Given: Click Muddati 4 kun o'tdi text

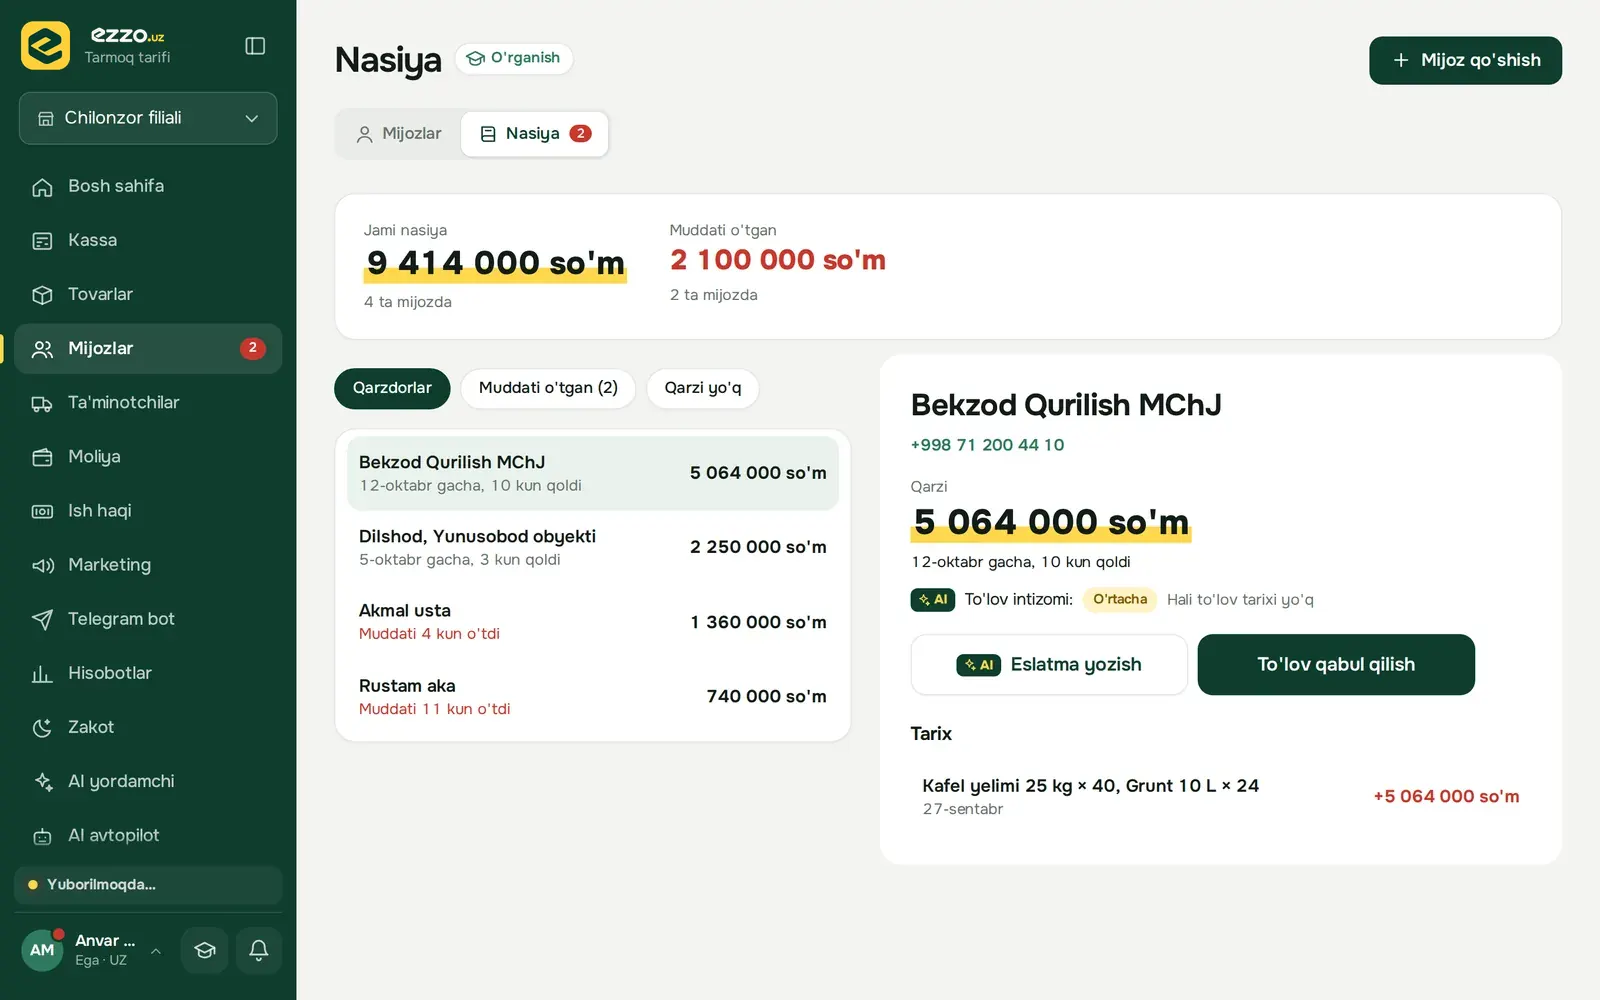Looking at the screenshot, I should click(429, 634).
